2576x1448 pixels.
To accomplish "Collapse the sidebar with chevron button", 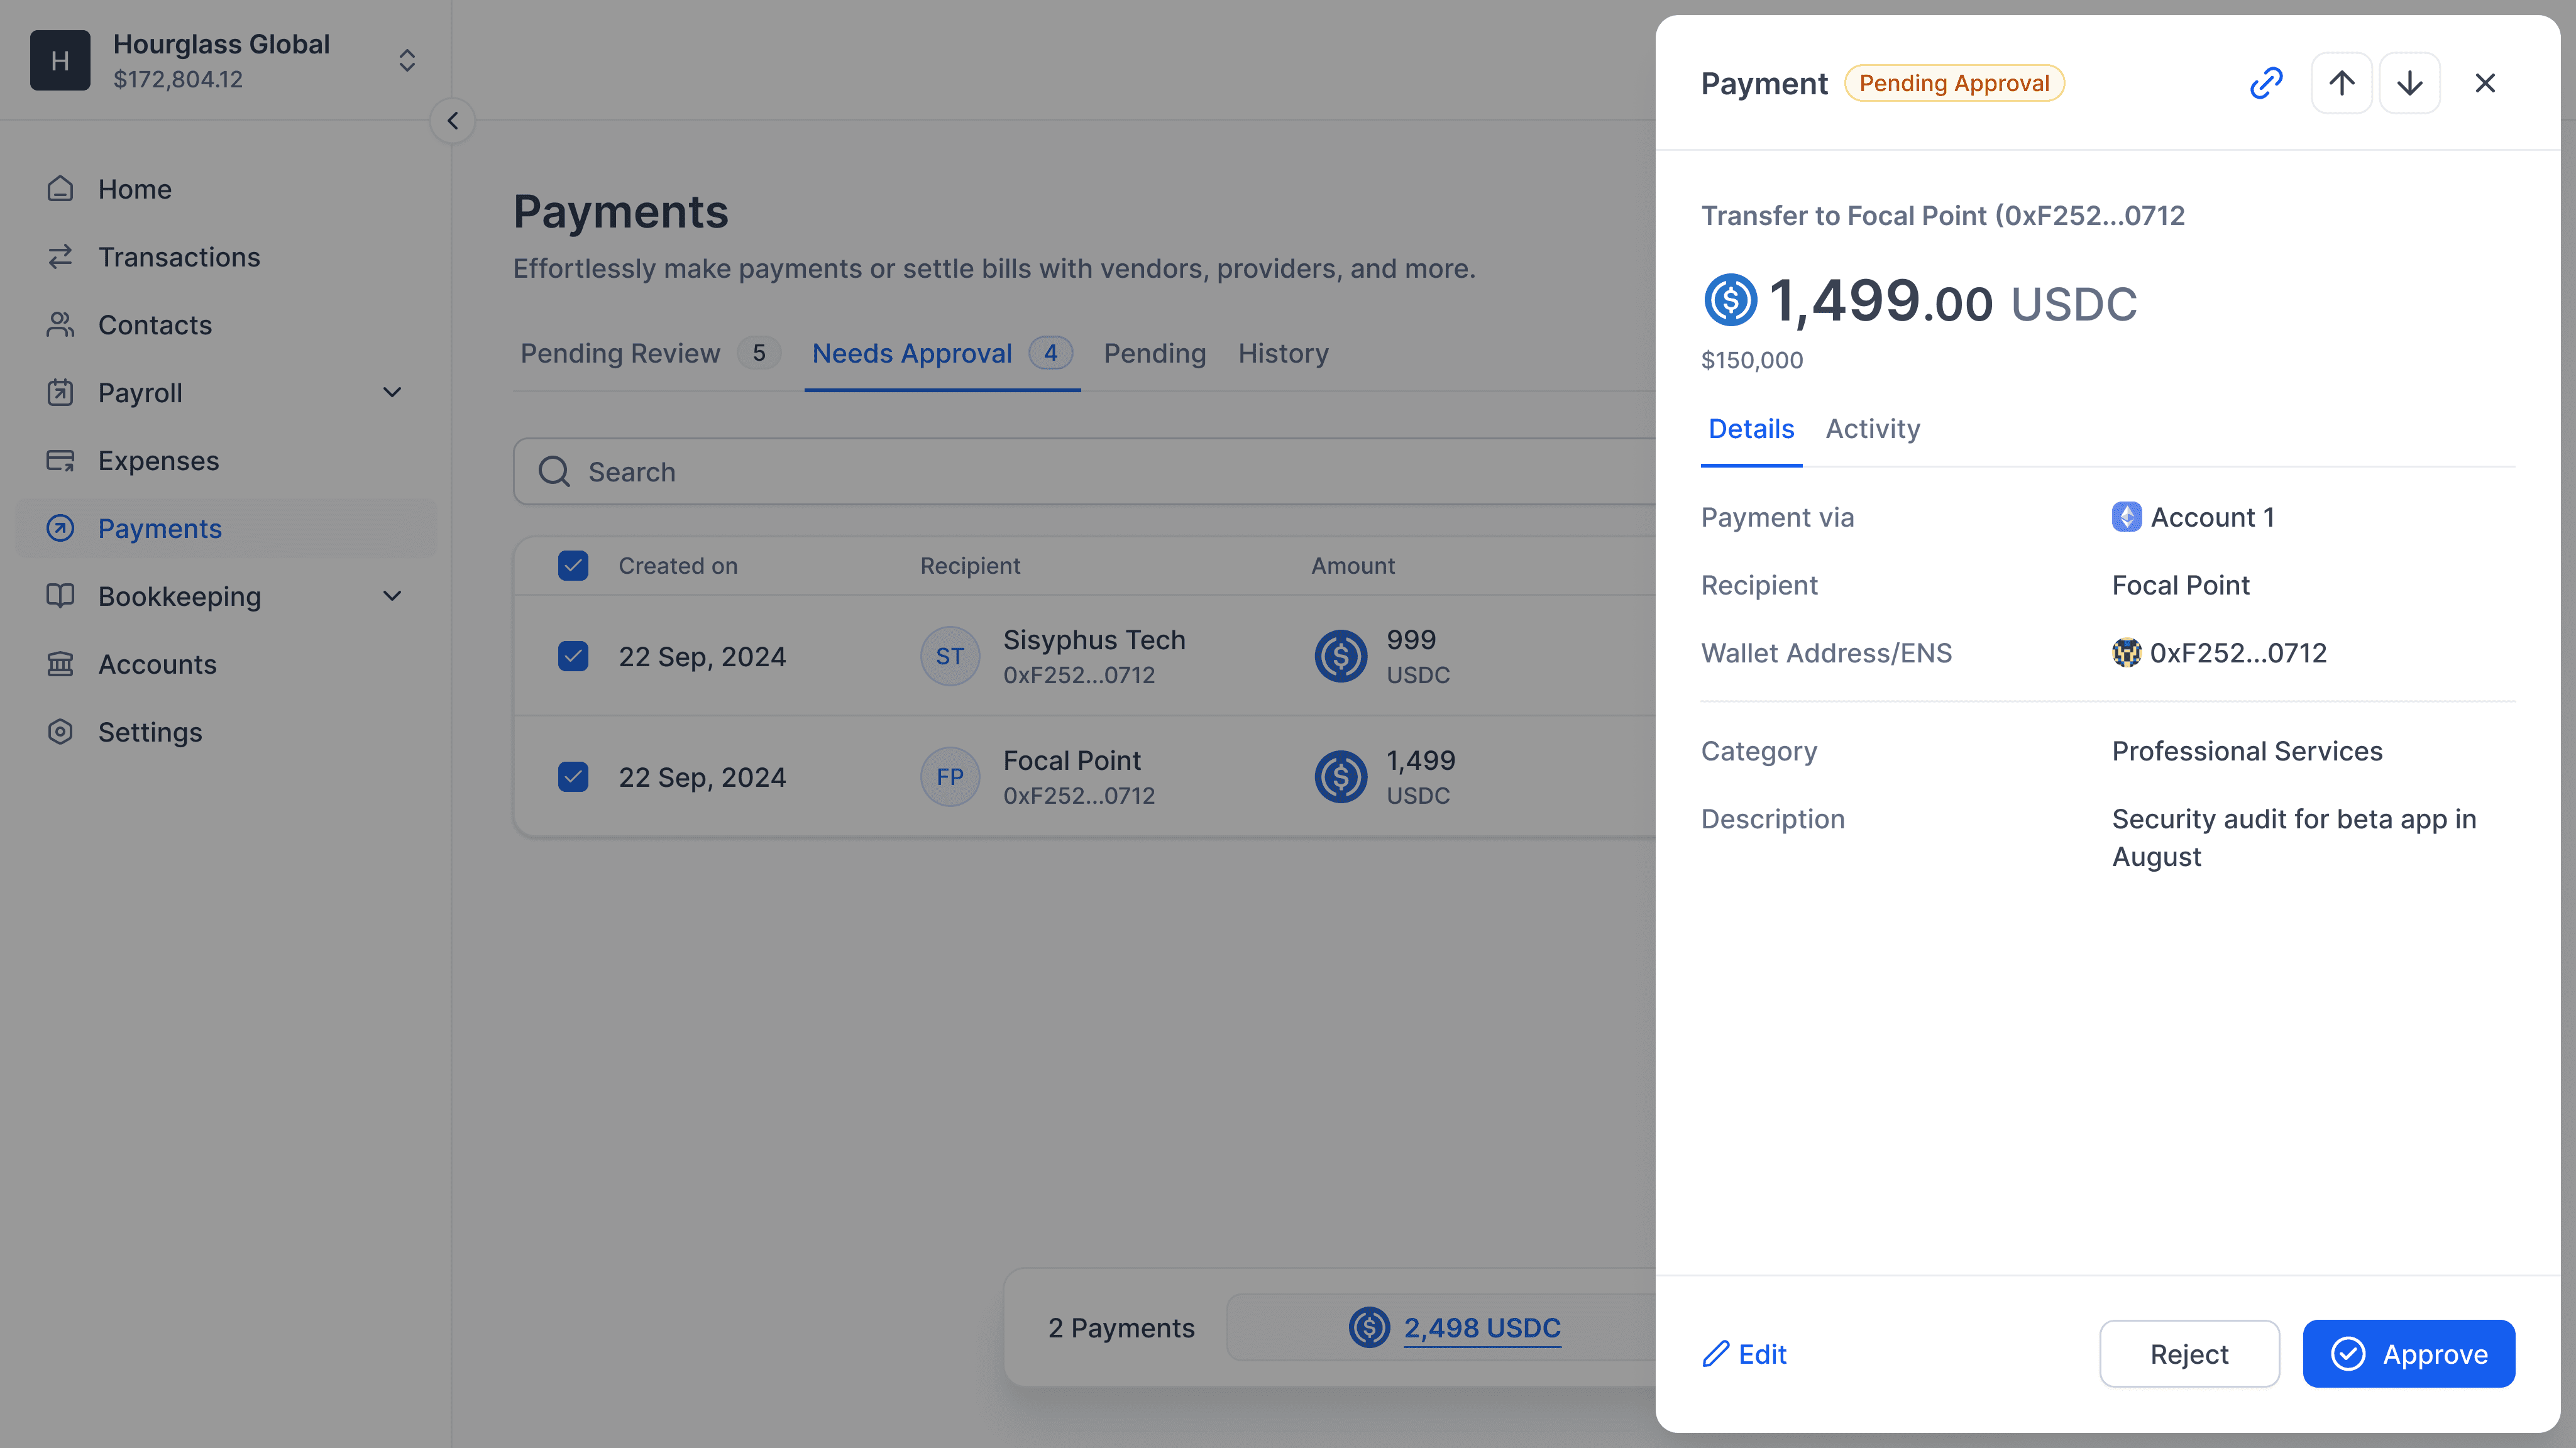I will tap(453, 121).
